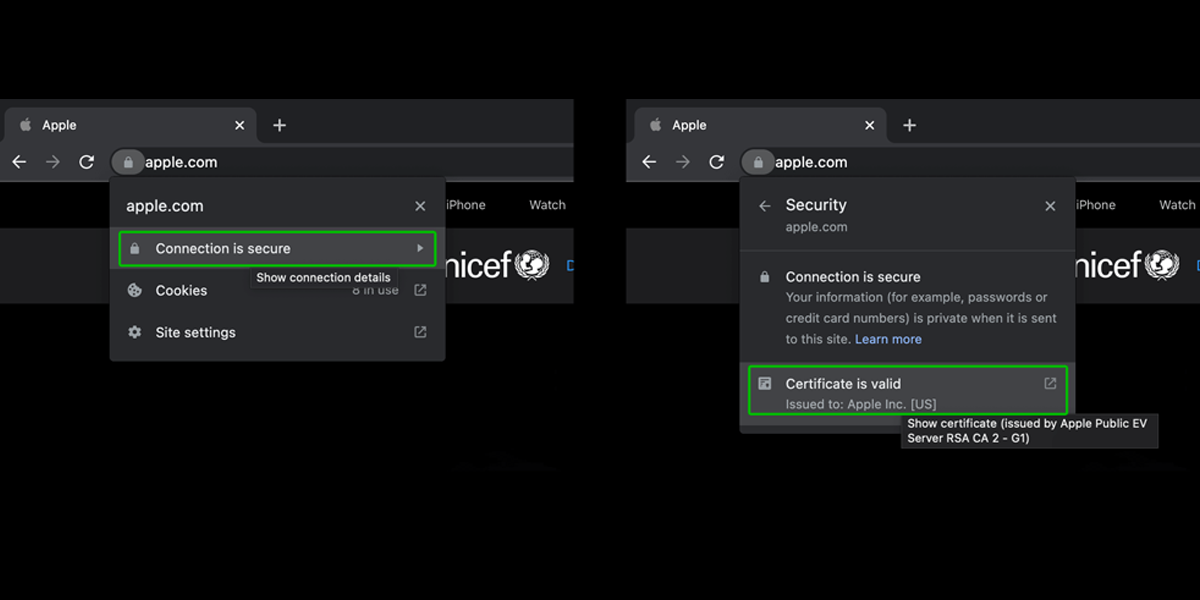Click the lock icon in right Security panel

click(765, 277)
